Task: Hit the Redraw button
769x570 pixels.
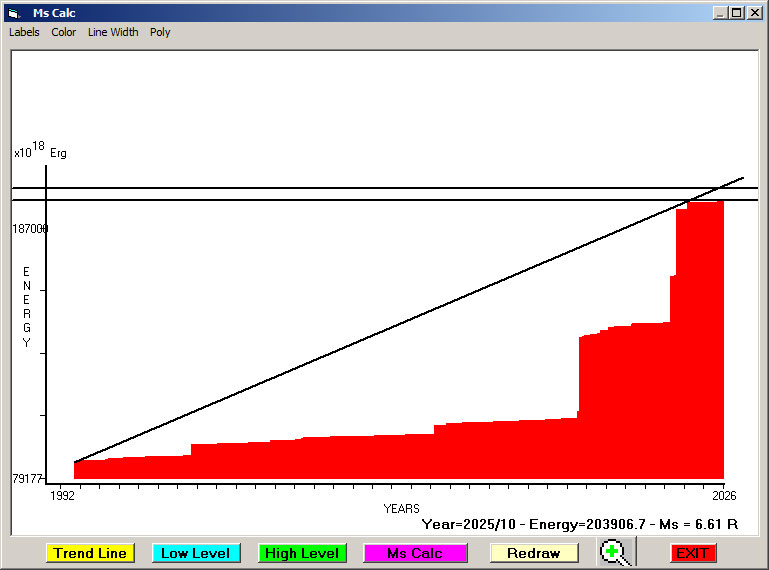Action: pos(533,553)
